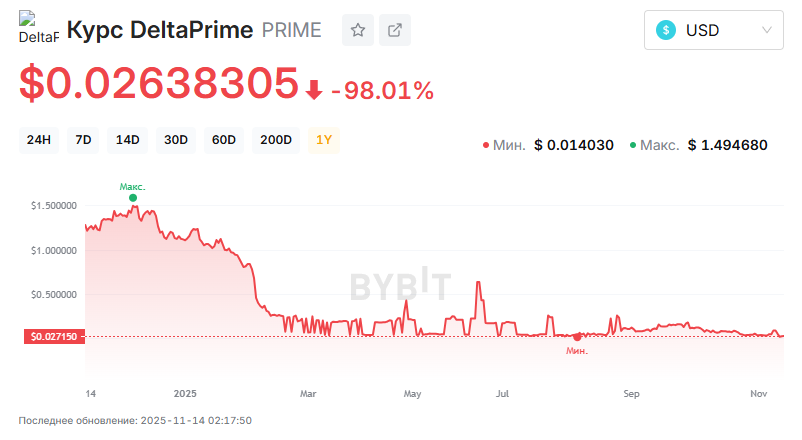This screenshot has height=440, width=802.
Task: Click the green Макс. dot on chart
Action: 133,198
